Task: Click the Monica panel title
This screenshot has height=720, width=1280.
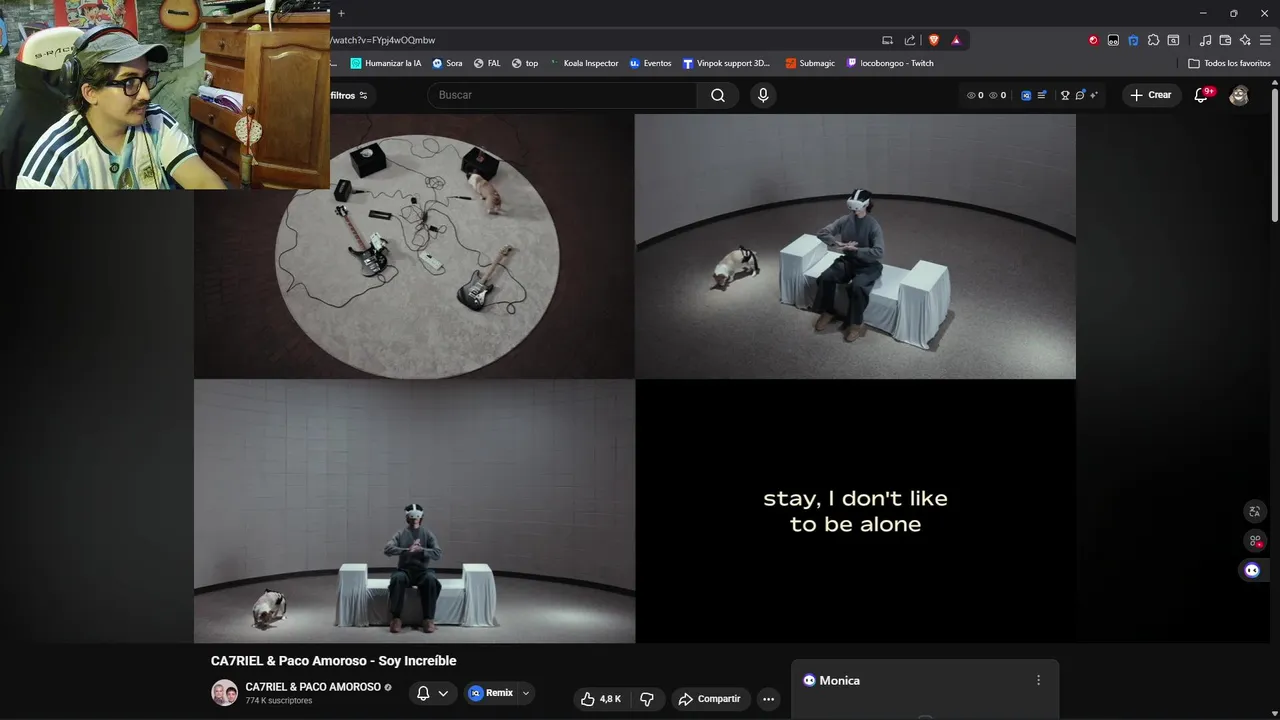Action: coord(839,680)
